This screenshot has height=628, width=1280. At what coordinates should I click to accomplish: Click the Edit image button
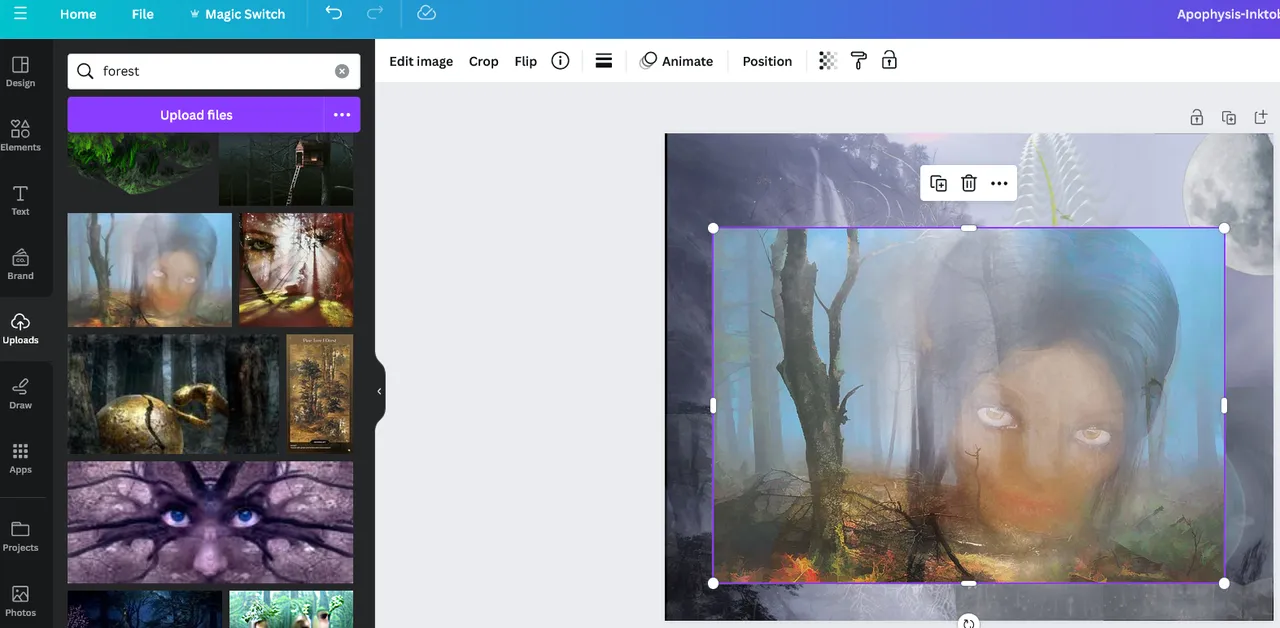[x=421, y=61]
